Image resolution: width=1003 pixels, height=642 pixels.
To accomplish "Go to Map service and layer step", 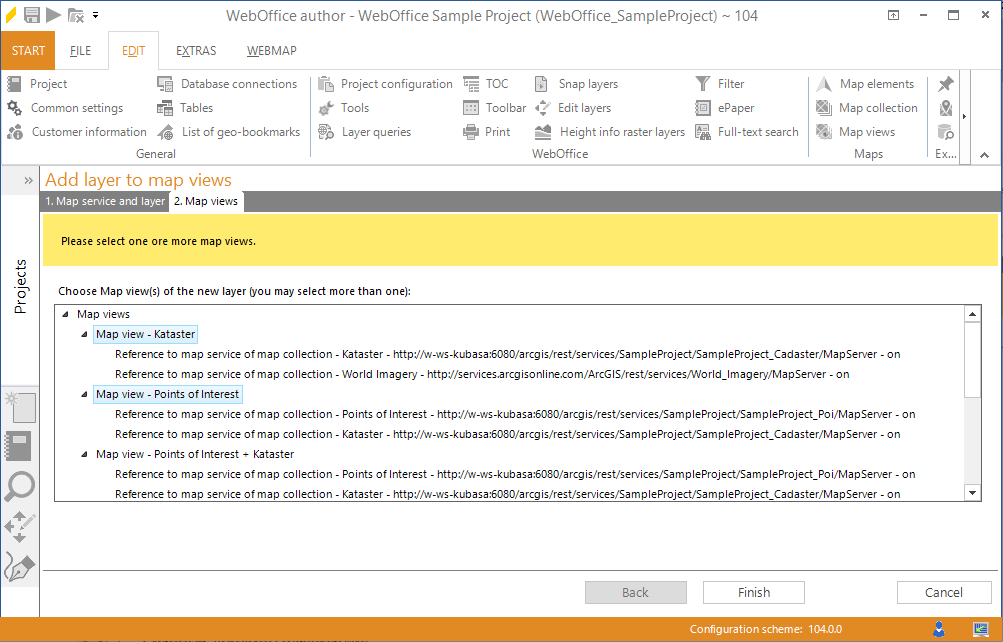I will [105, 201].
